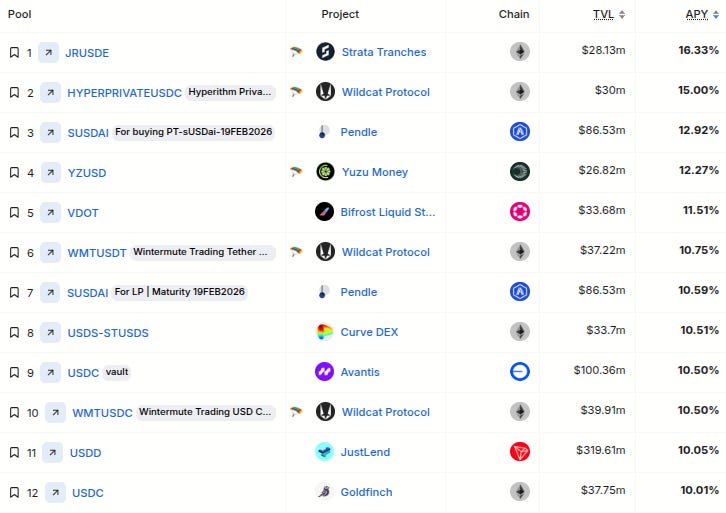Sort table by TVL column
This screenshot has width=726, height=513.
(608, 14)
